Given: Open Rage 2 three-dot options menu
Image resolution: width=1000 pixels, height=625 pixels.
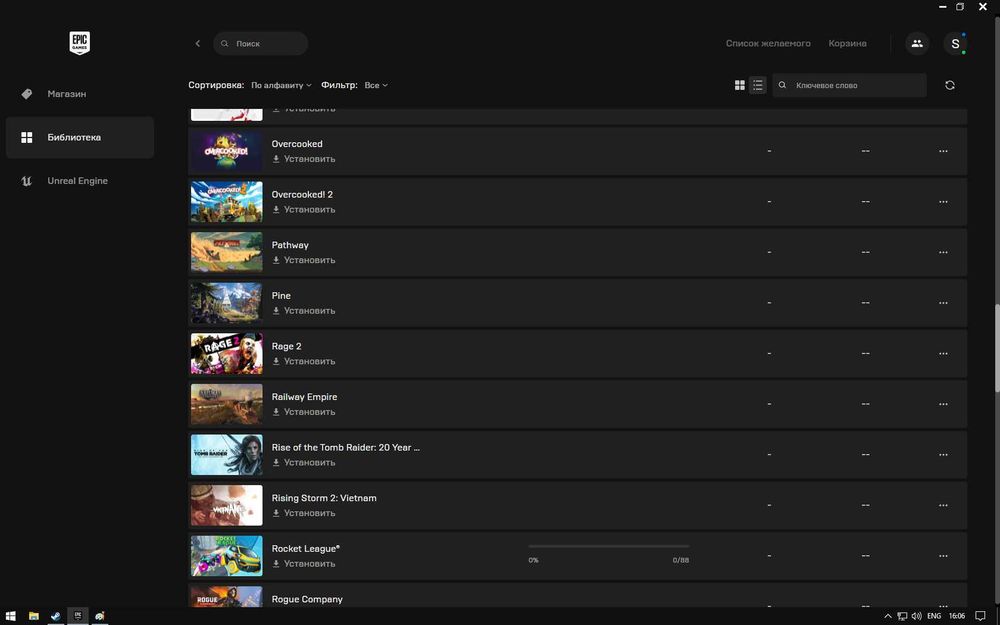Looking at the screenshot, I should coord(943,353).
